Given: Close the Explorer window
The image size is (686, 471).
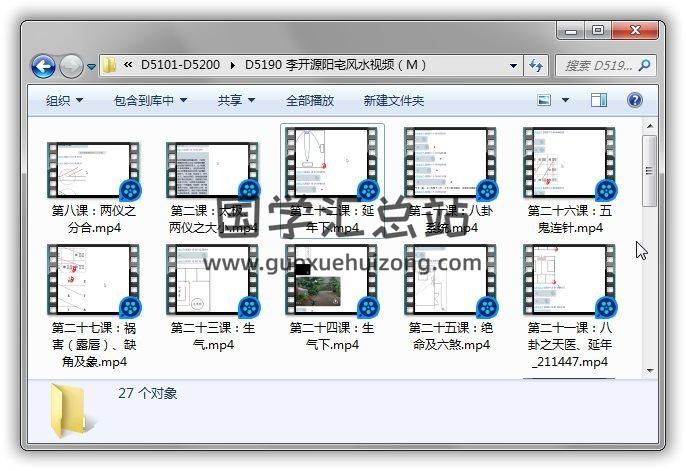Looking at the screenshot, I should point(635,31).
